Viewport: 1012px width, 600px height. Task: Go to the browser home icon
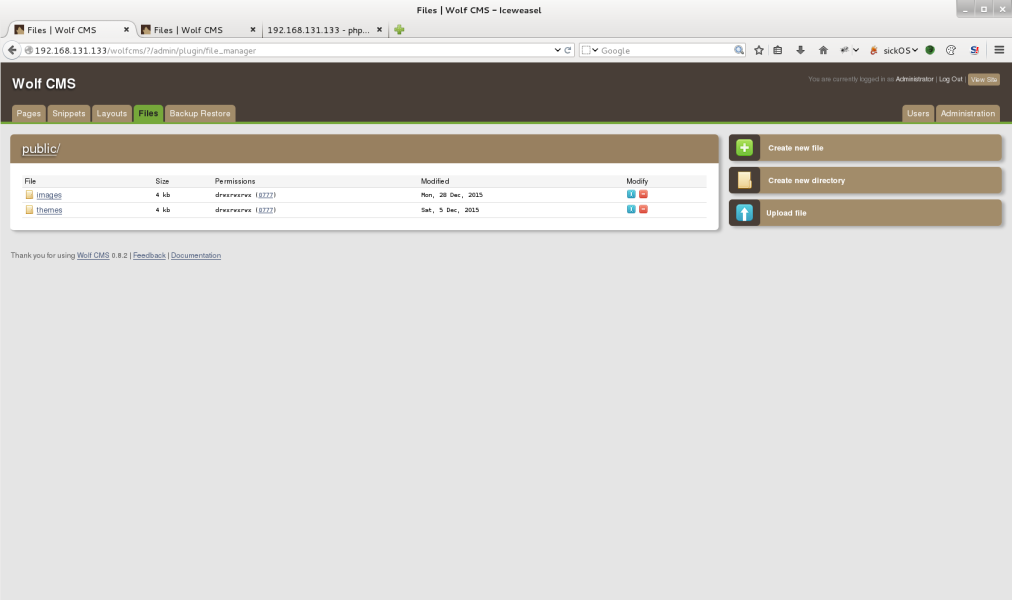click(x=823, y=50)
